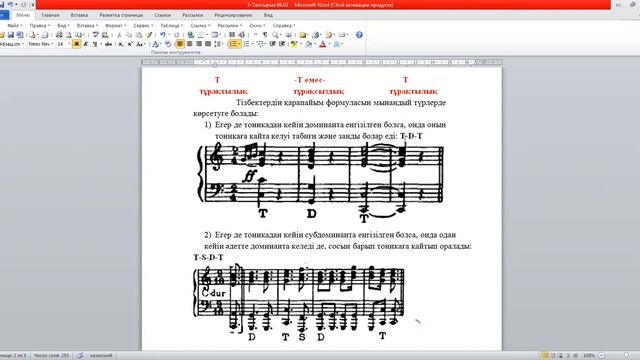Click the print preview icon
Screen dimensions: 640x360
69,35
